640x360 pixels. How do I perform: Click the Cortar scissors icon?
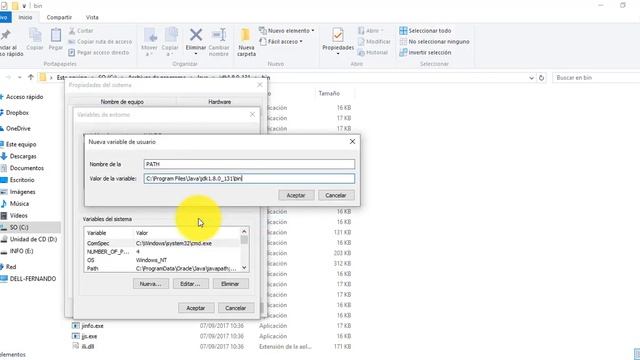pos(72,31)
